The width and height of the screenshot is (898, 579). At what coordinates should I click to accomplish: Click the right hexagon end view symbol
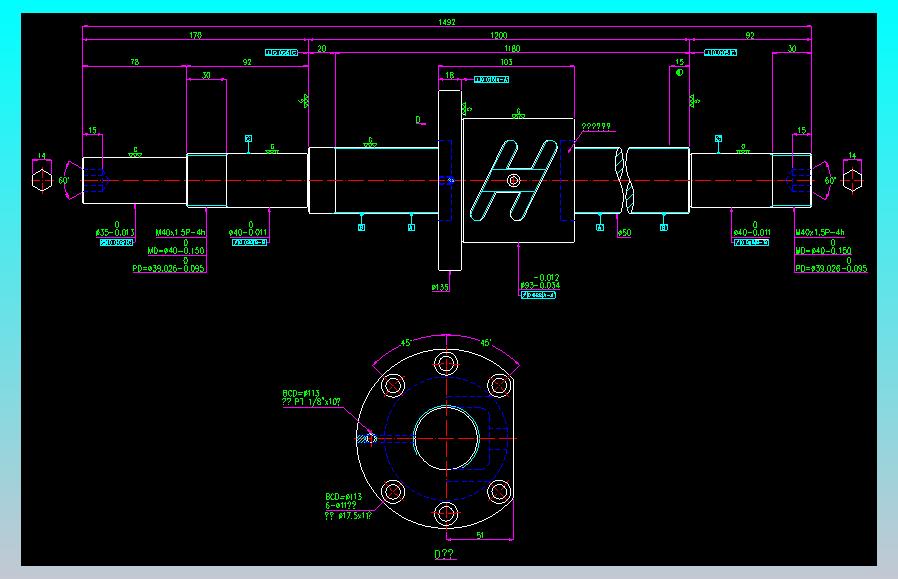click(852, 179)
